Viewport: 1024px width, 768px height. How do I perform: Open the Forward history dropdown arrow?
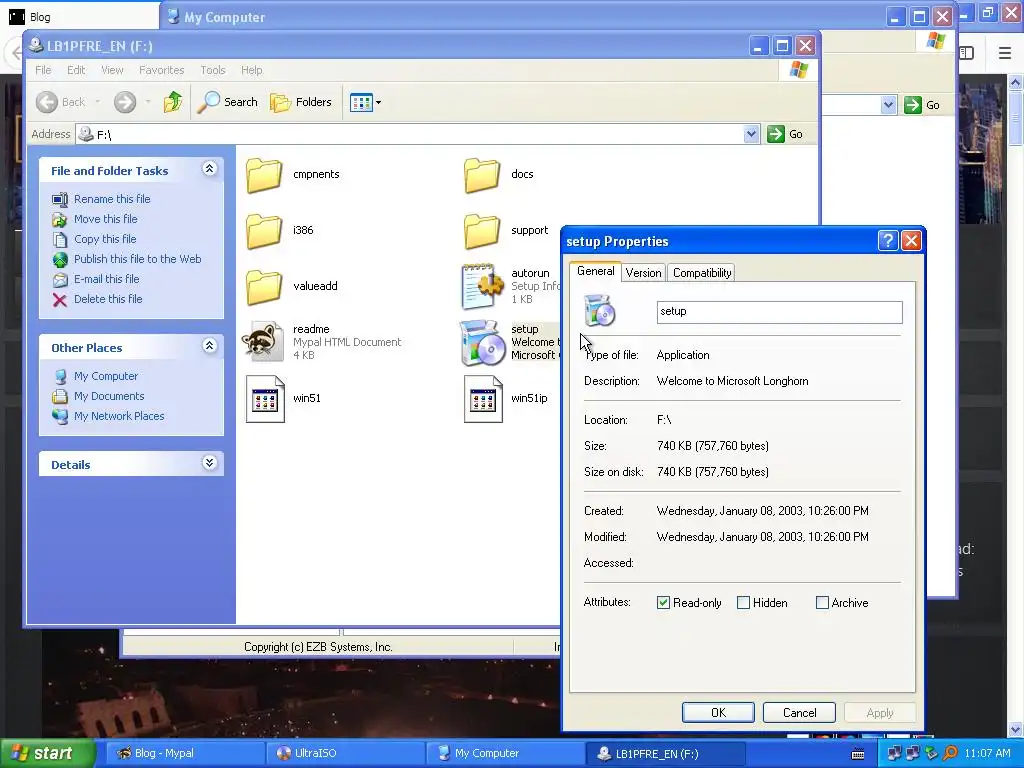[148, 102]
